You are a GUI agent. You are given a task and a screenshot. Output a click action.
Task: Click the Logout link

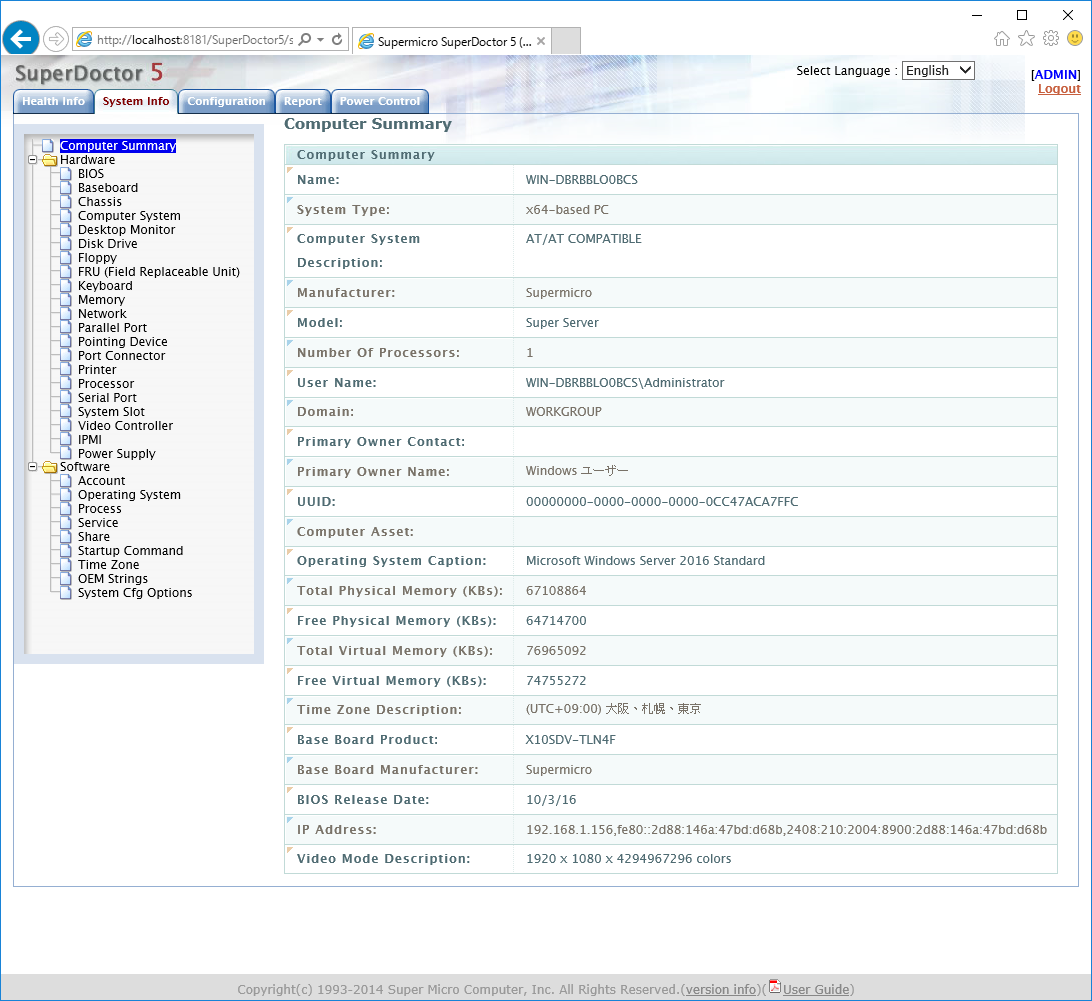click(x=1059, y=88)
